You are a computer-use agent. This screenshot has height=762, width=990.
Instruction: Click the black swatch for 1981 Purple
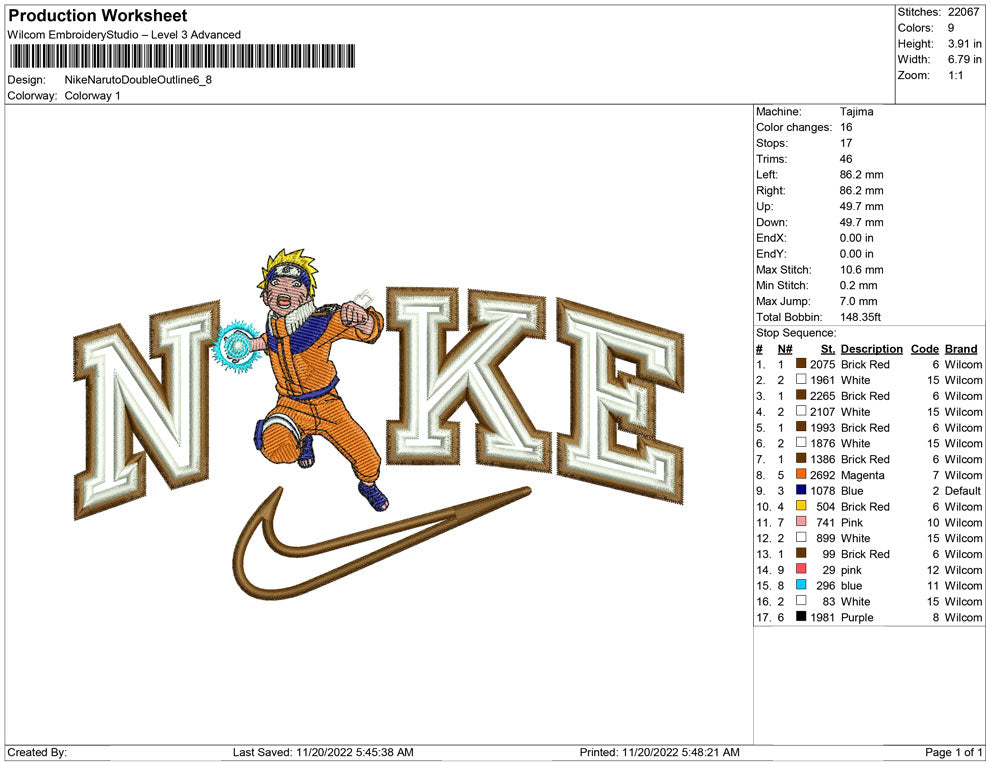click(x=801, y=616)
